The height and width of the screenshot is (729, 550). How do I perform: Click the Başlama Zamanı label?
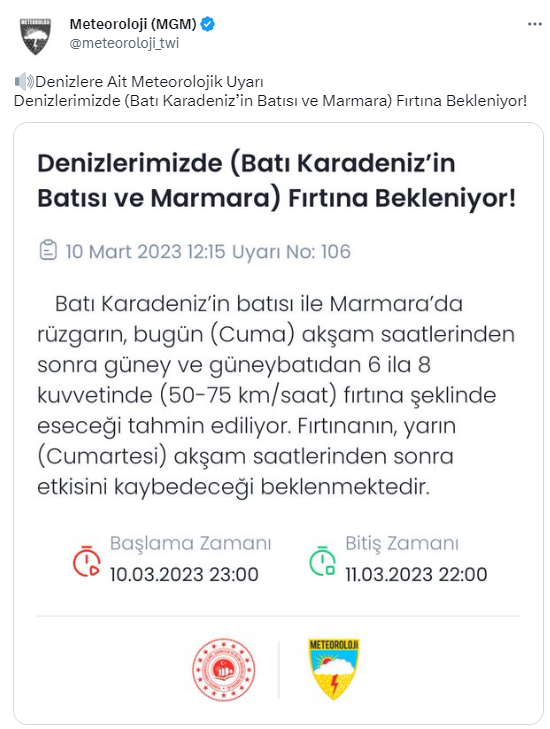click(x=190, y=543)
